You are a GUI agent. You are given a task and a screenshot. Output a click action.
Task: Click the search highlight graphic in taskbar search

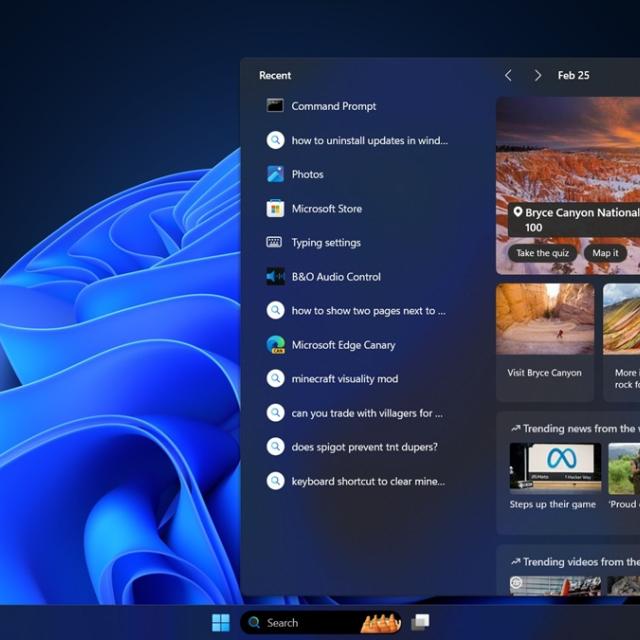click(380, 623)
